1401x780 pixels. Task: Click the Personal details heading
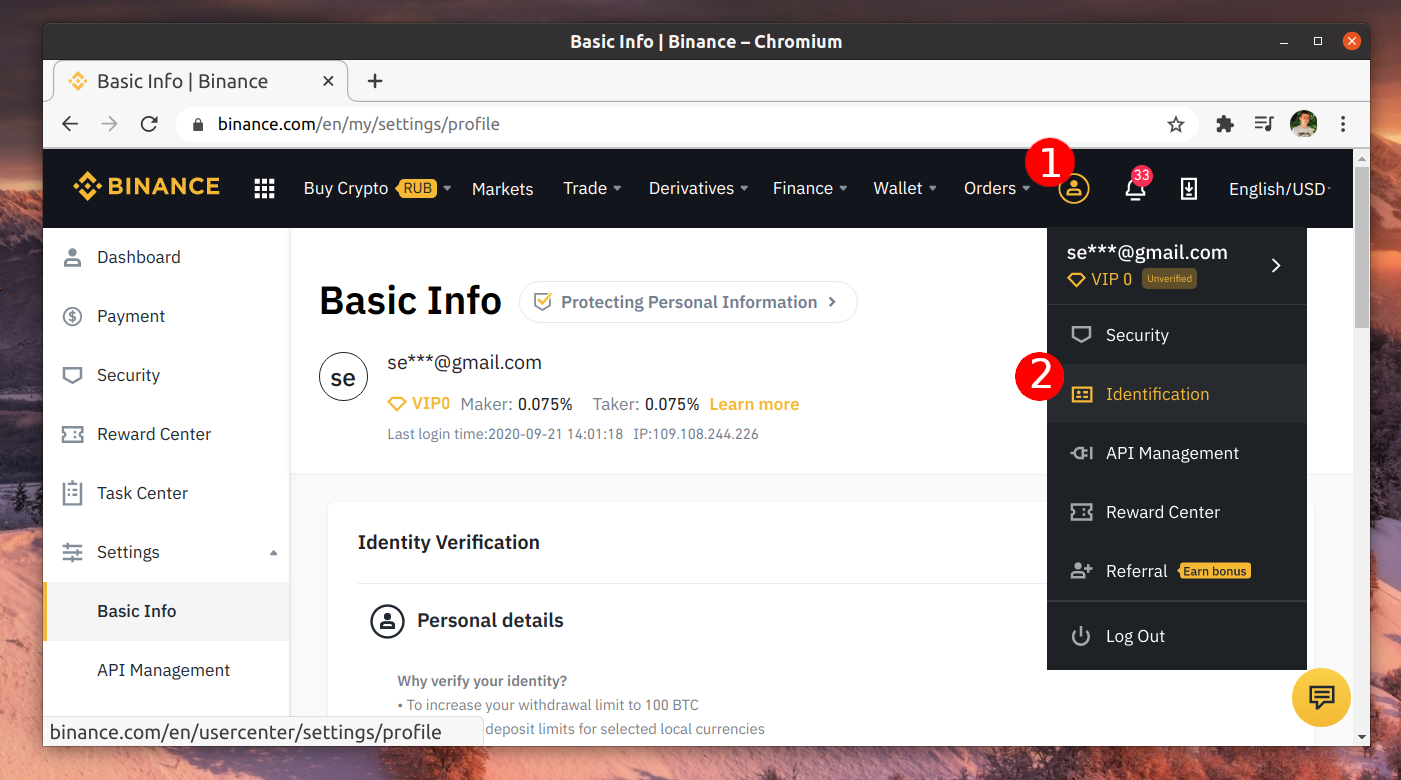pos(490,620)
